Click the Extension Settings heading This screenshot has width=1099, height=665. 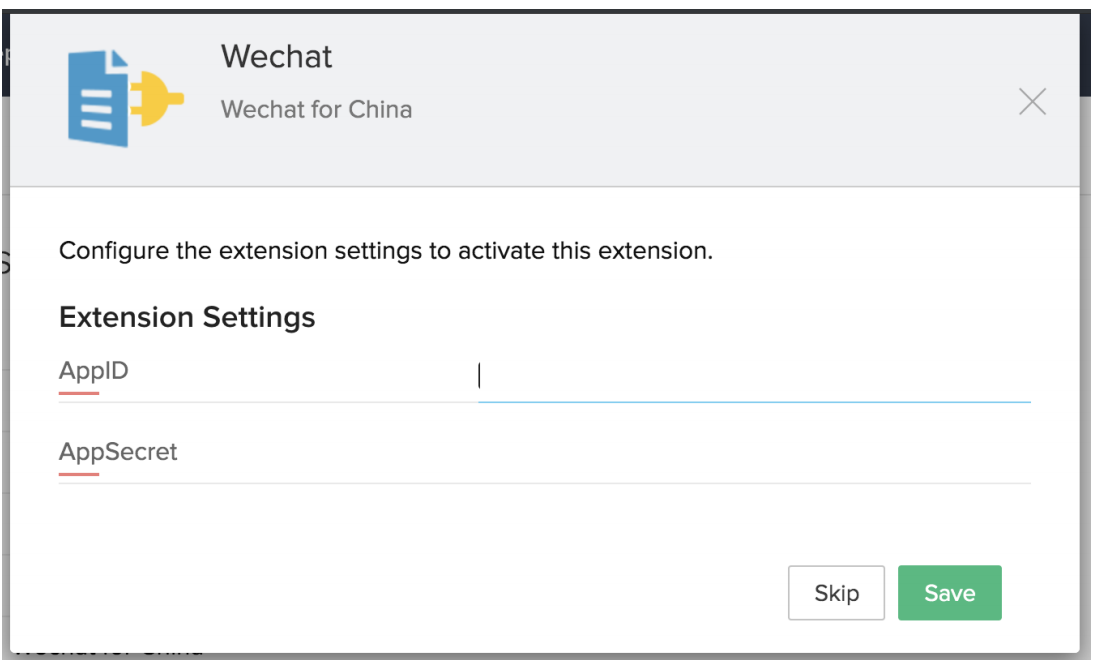187,317
